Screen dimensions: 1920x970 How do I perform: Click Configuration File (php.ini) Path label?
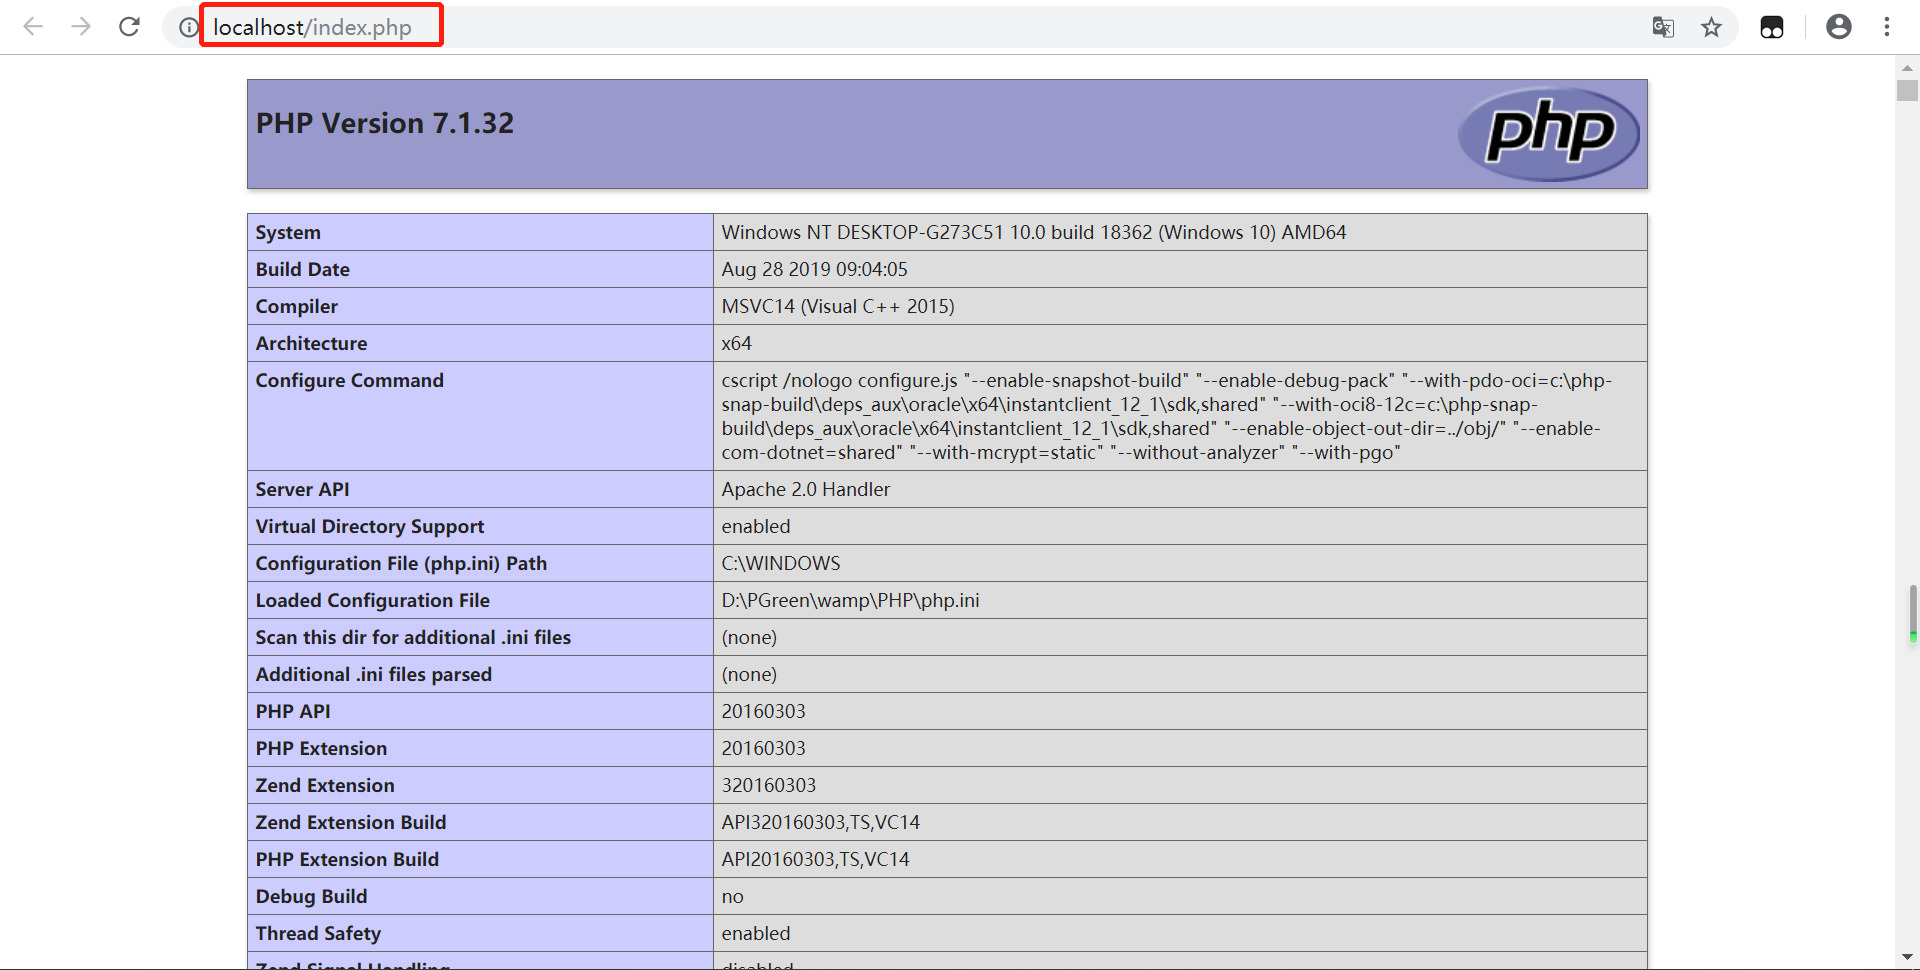point(401,563)
